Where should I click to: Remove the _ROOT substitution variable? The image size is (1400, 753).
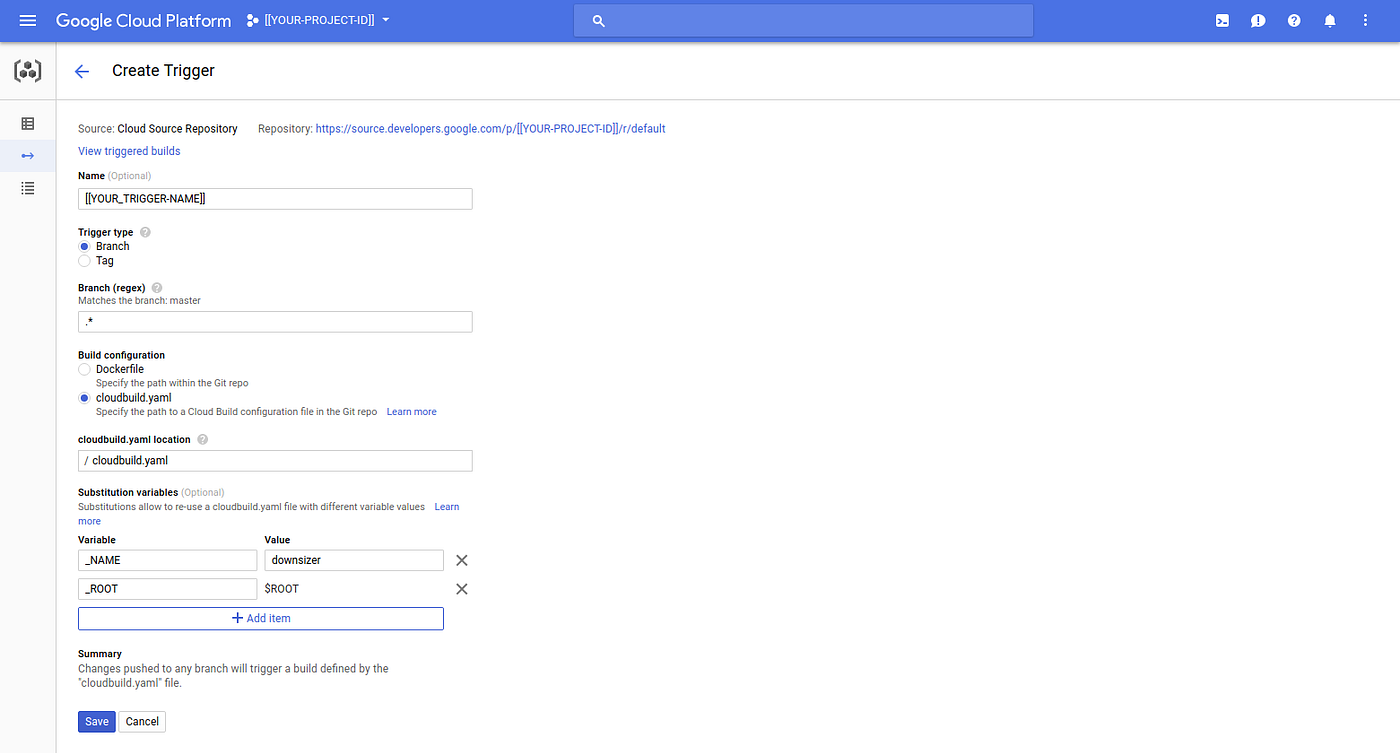point(461,588)
